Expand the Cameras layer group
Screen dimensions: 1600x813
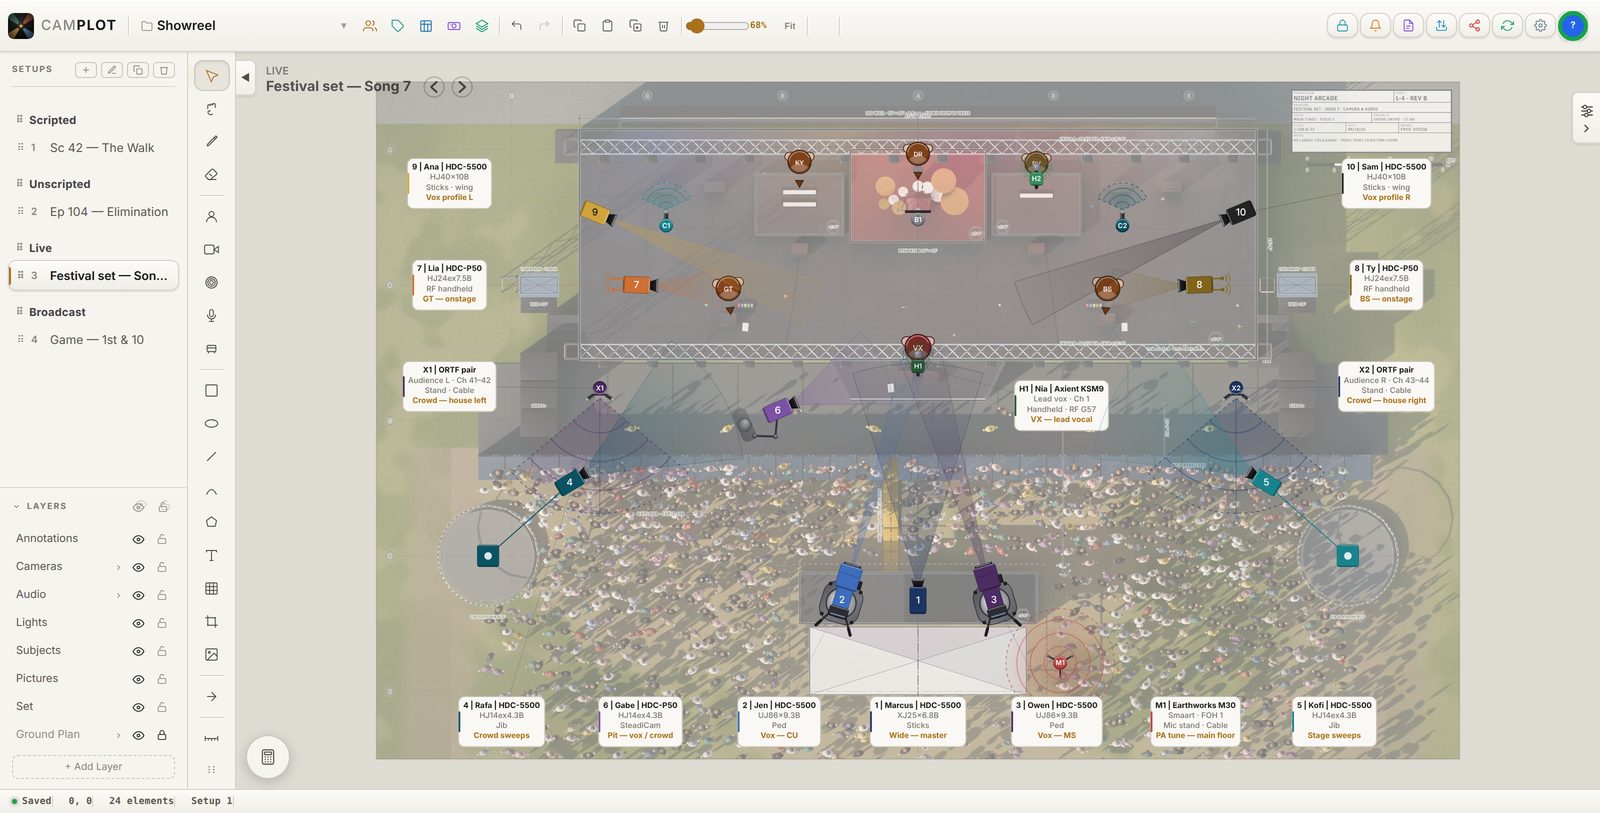pos(118,567)
